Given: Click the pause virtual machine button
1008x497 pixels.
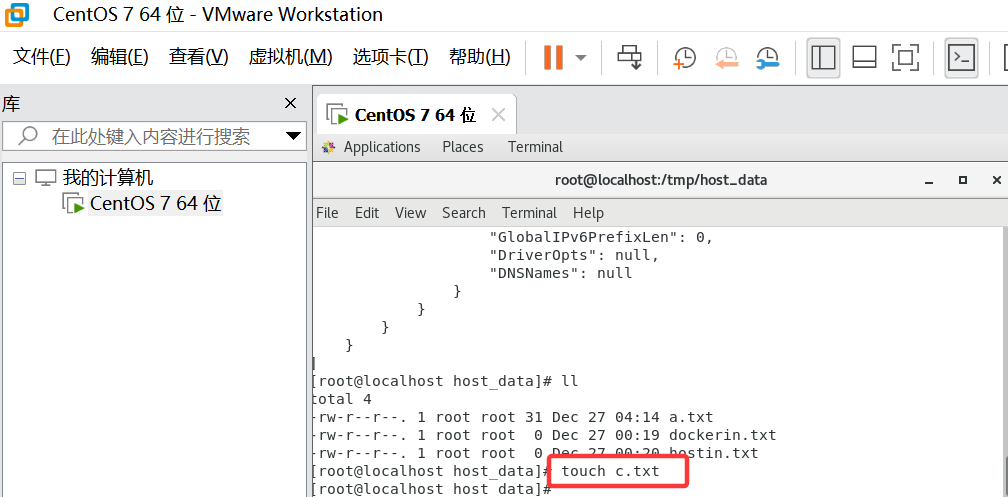Looking at the screenshot, I should coord(553,58).
